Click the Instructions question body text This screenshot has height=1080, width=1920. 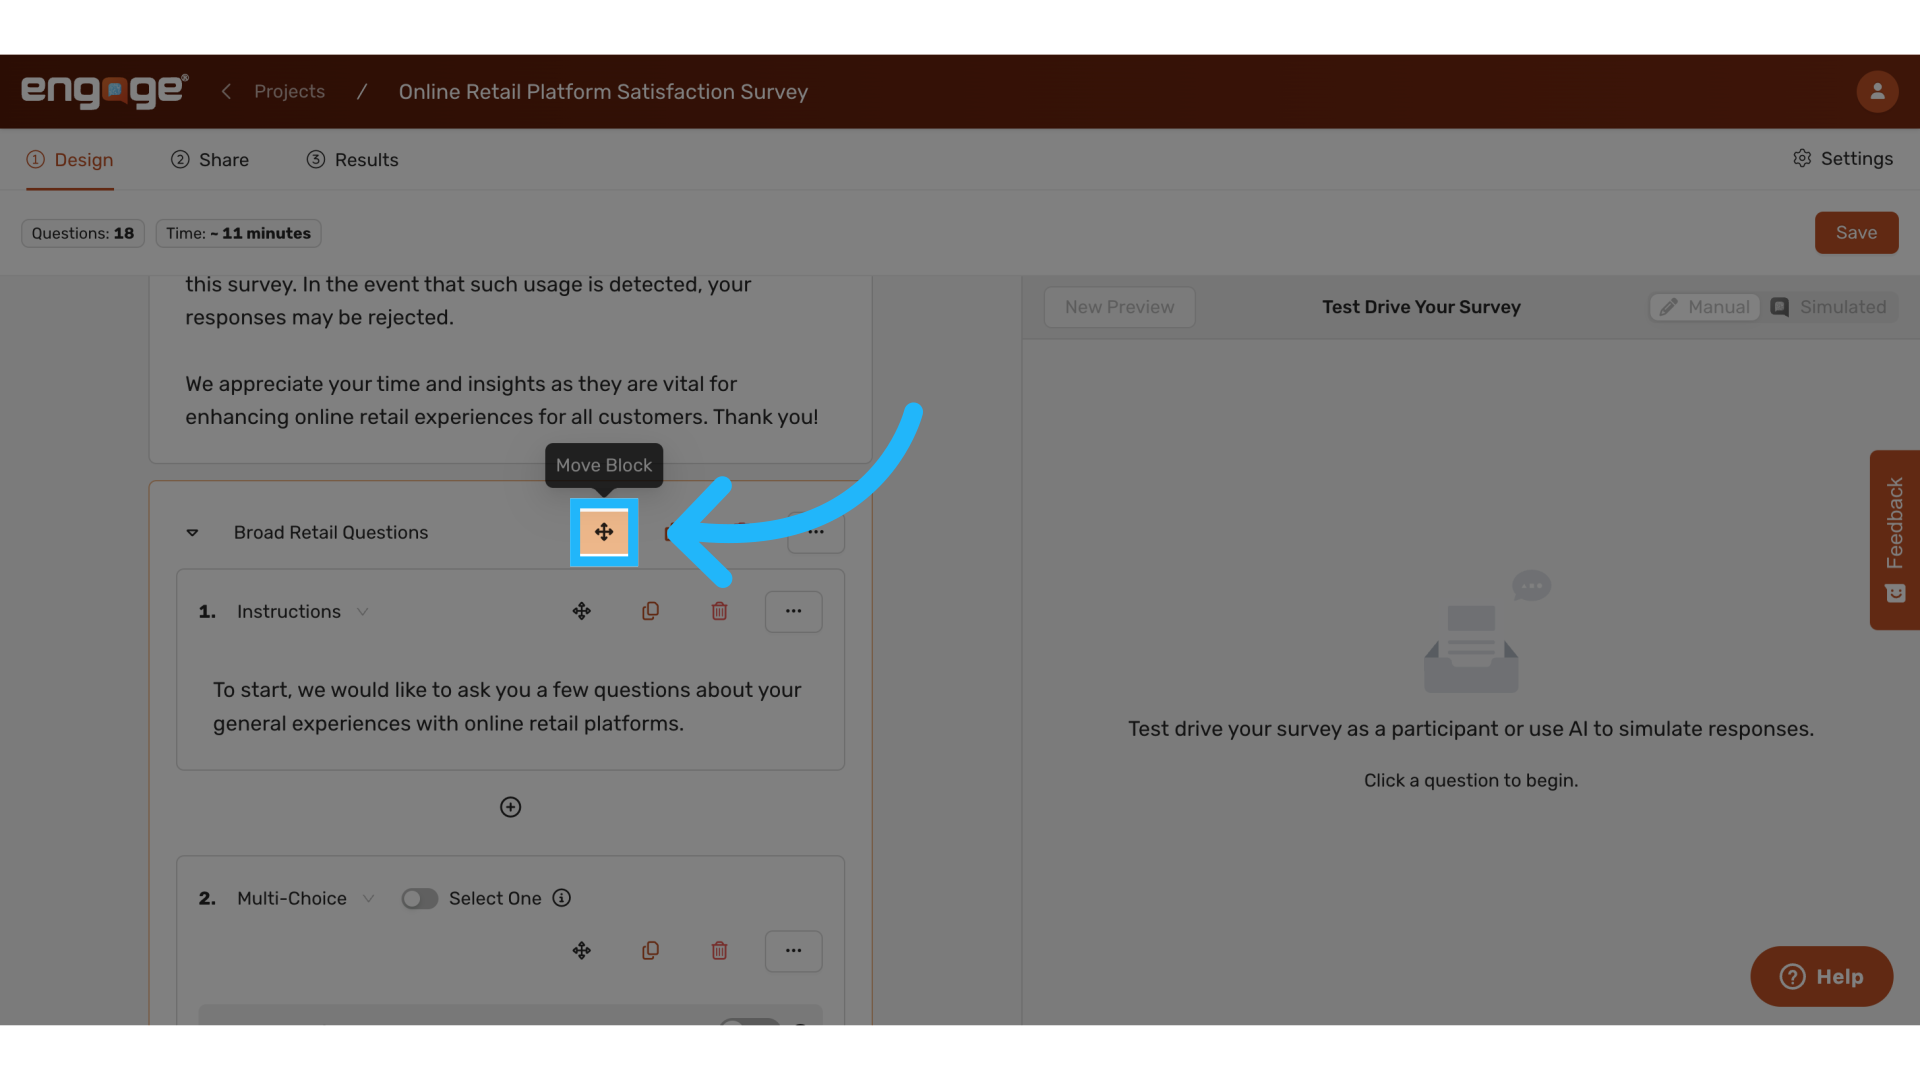tap(507, 707)
